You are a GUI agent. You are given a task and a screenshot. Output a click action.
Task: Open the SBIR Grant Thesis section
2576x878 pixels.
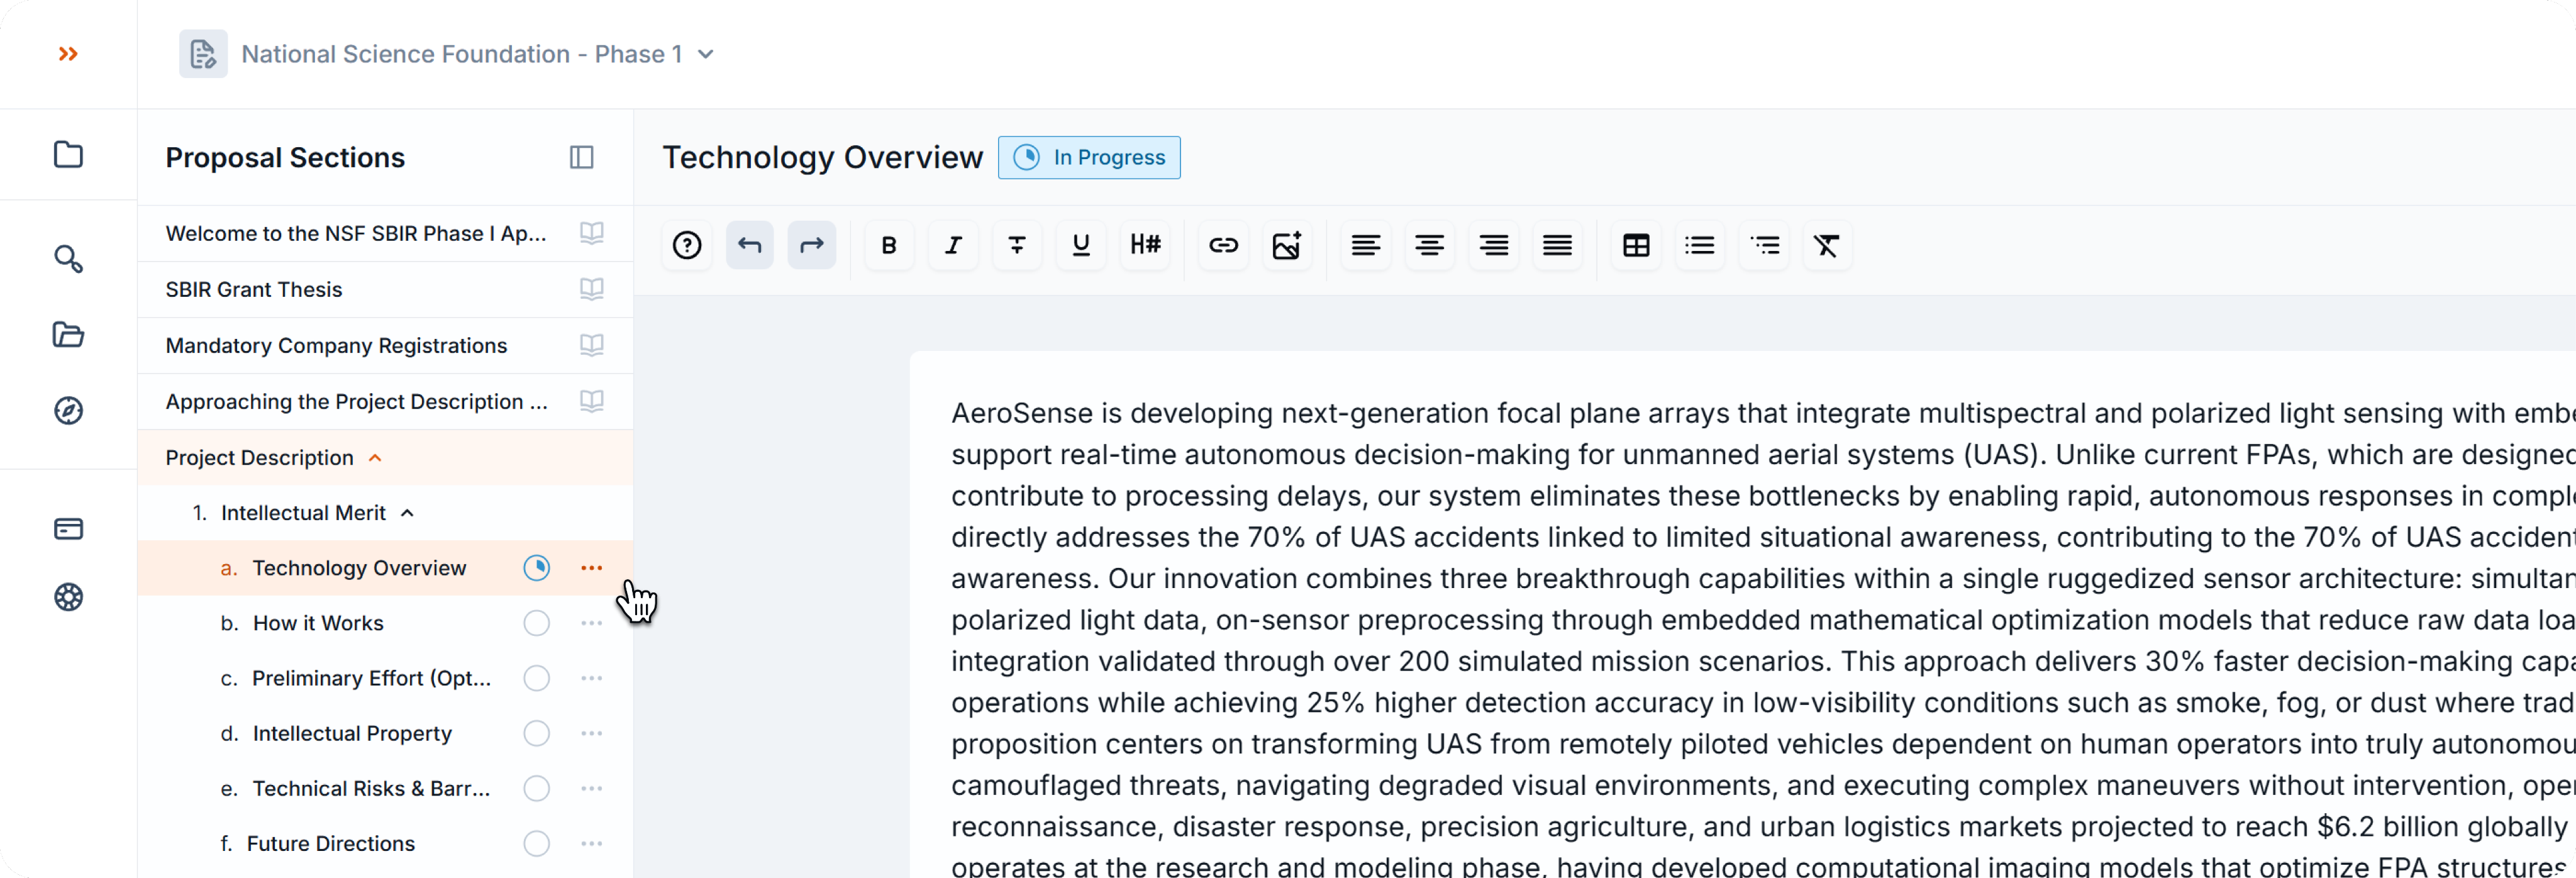click(254, 289)
